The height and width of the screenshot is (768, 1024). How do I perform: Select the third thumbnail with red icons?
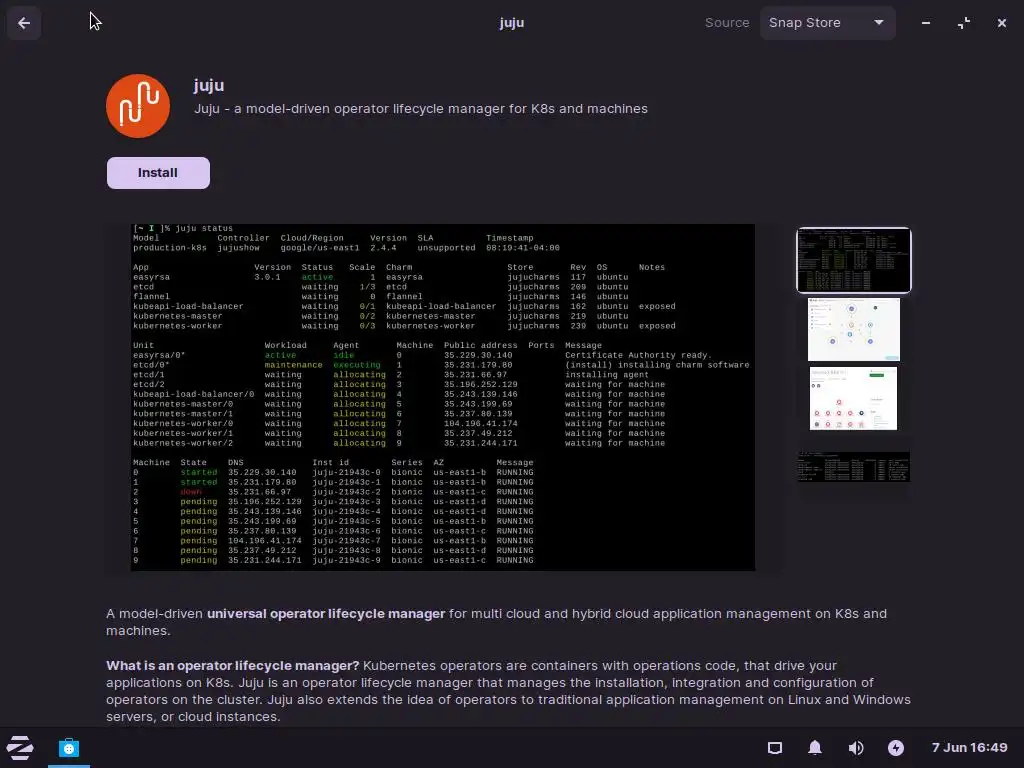click(854, 398)
